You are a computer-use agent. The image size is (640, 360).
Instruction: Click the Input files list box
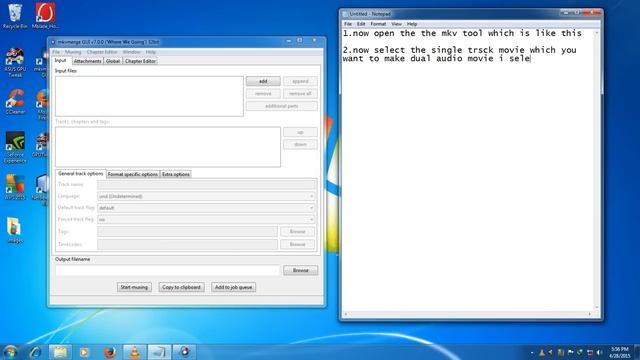[149, 96]
